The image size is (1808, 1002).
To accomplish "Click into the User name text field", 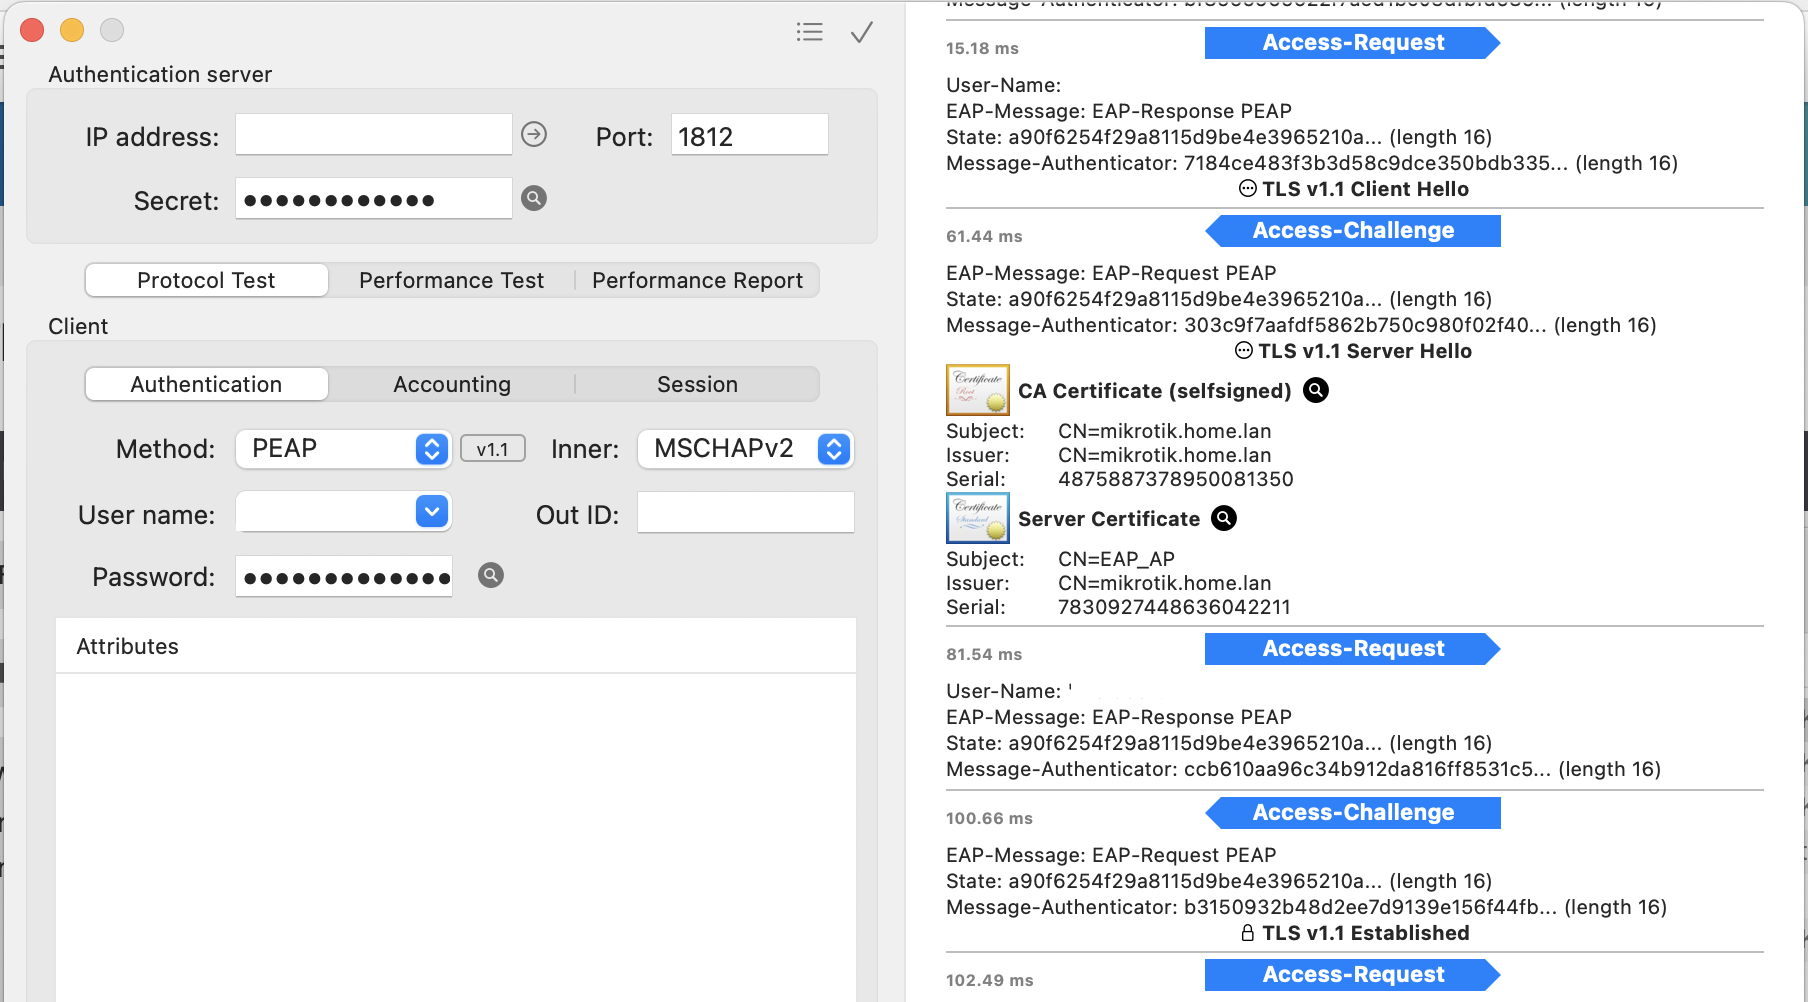I will tap(326, 512).
